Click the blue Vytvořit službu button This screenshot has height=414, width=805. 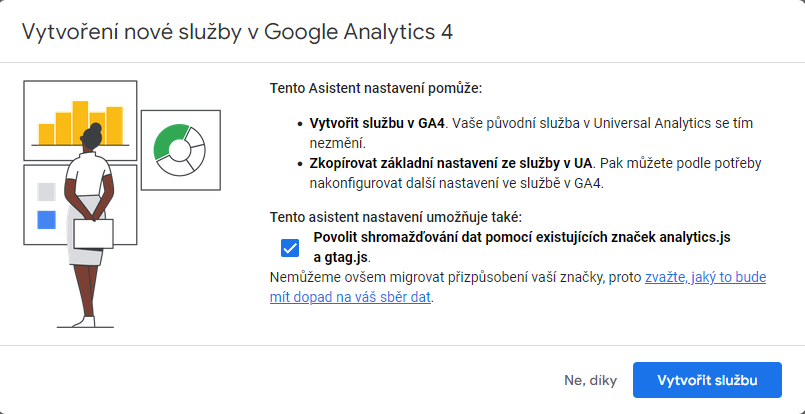click(x=707, y=380)
